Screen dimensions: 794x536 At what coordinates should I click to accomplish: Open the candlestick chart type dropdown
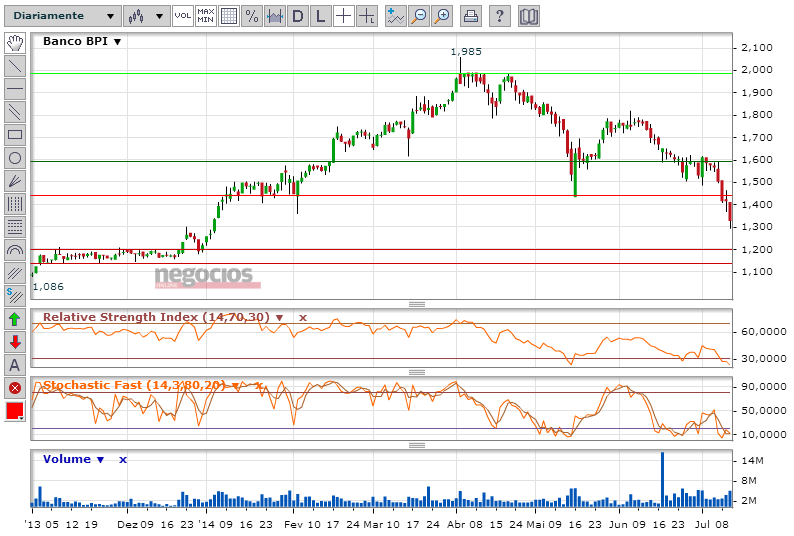(146, 16)
